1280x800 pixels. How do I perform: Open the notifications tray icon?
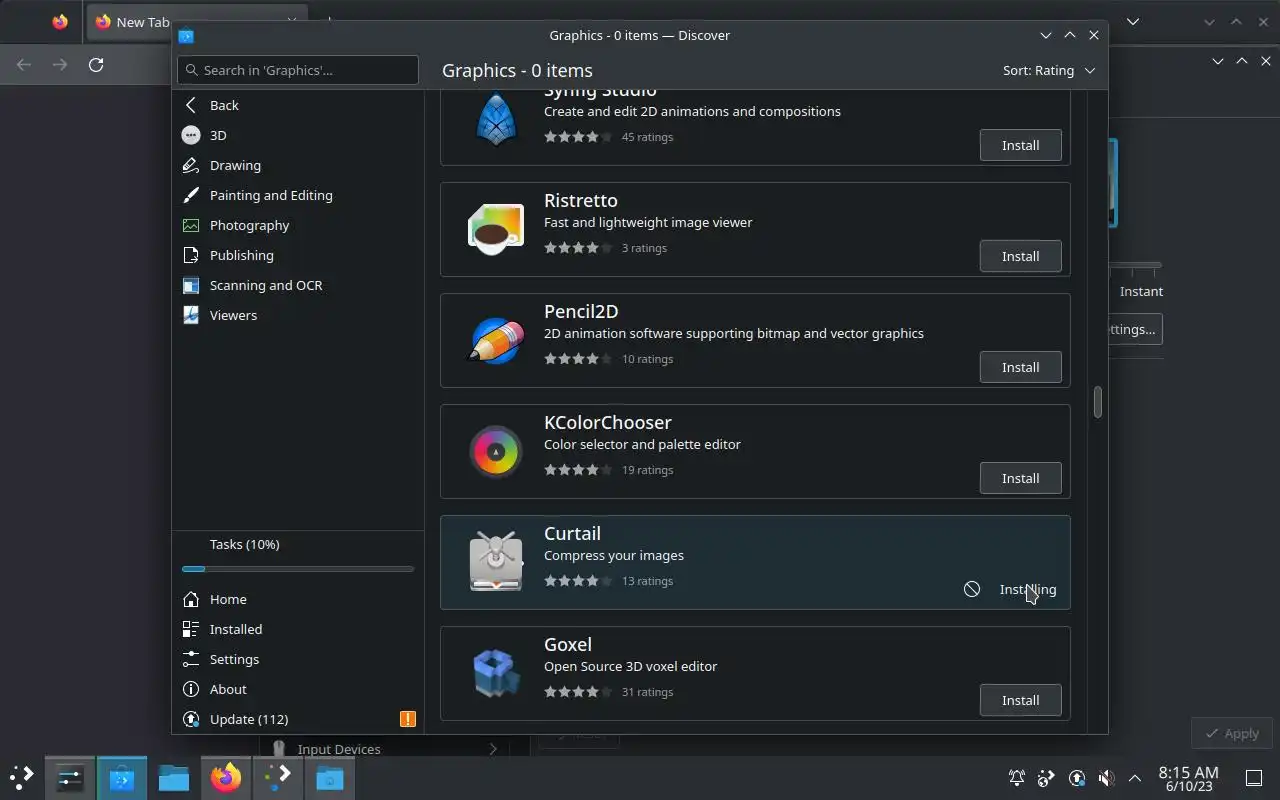(1016, 777)
